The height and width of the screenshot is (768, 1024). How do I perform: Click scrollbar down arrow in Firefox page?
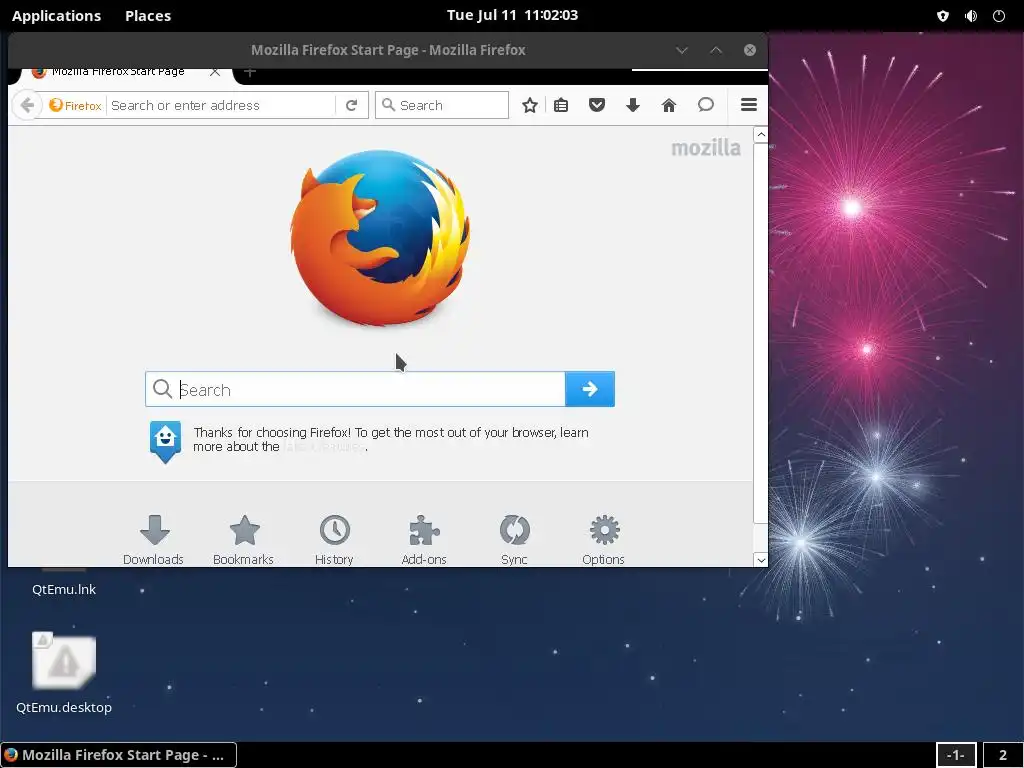[x=761, y=560]
